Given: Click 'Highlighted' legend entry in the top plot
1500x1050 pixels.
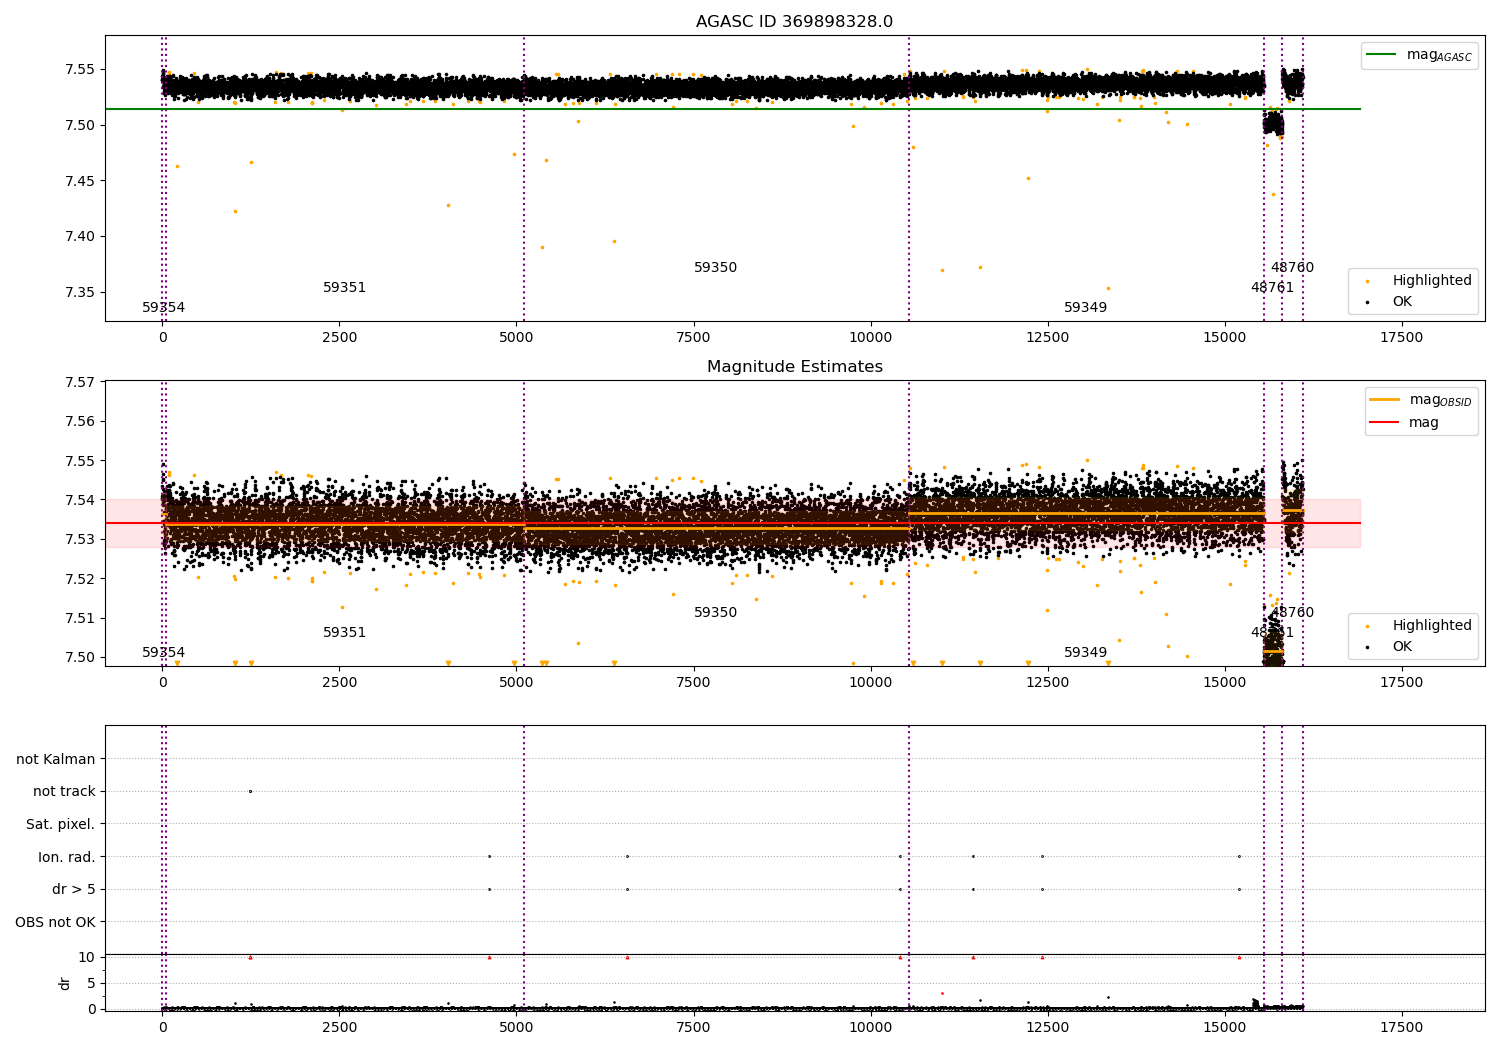Looking at the screenshot, I should (1419, 281).
